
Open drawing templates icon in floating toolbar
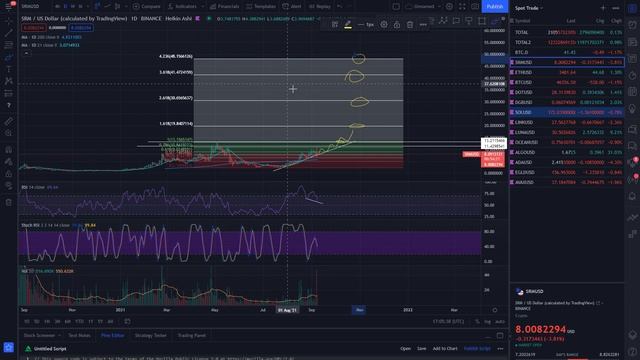[x=335, y=24]
